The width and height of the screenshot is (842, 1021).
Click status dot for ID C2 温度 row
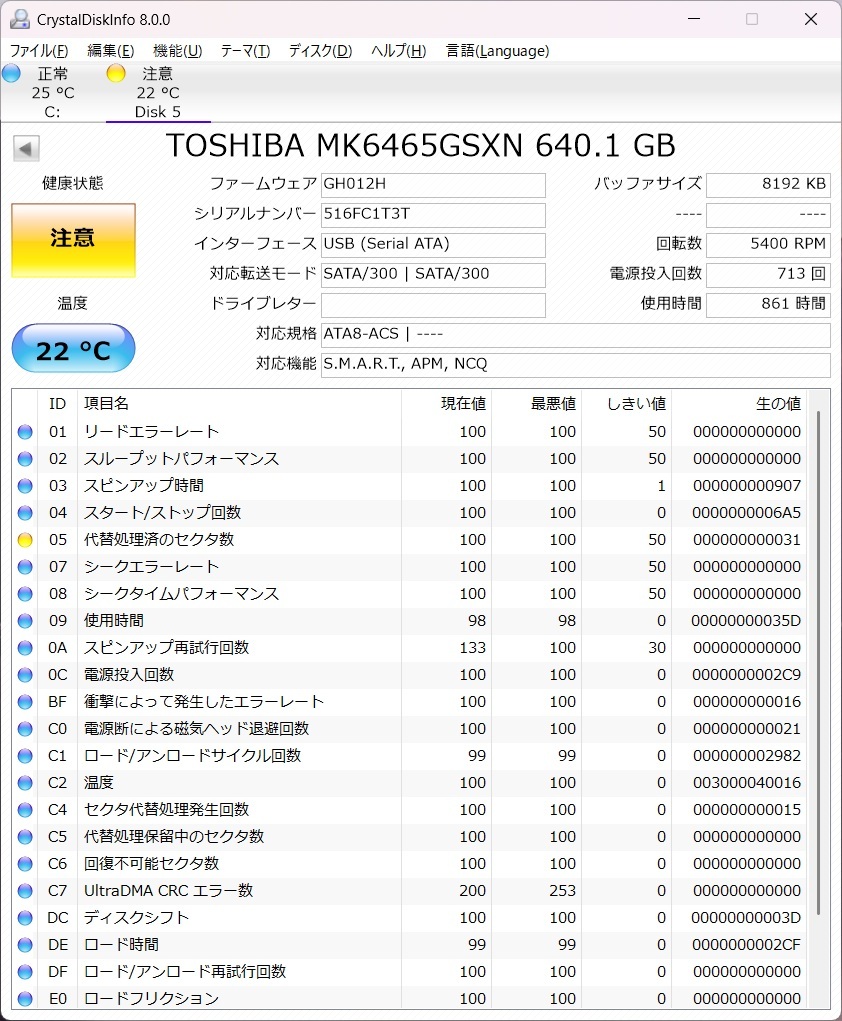tap(25, 783)
